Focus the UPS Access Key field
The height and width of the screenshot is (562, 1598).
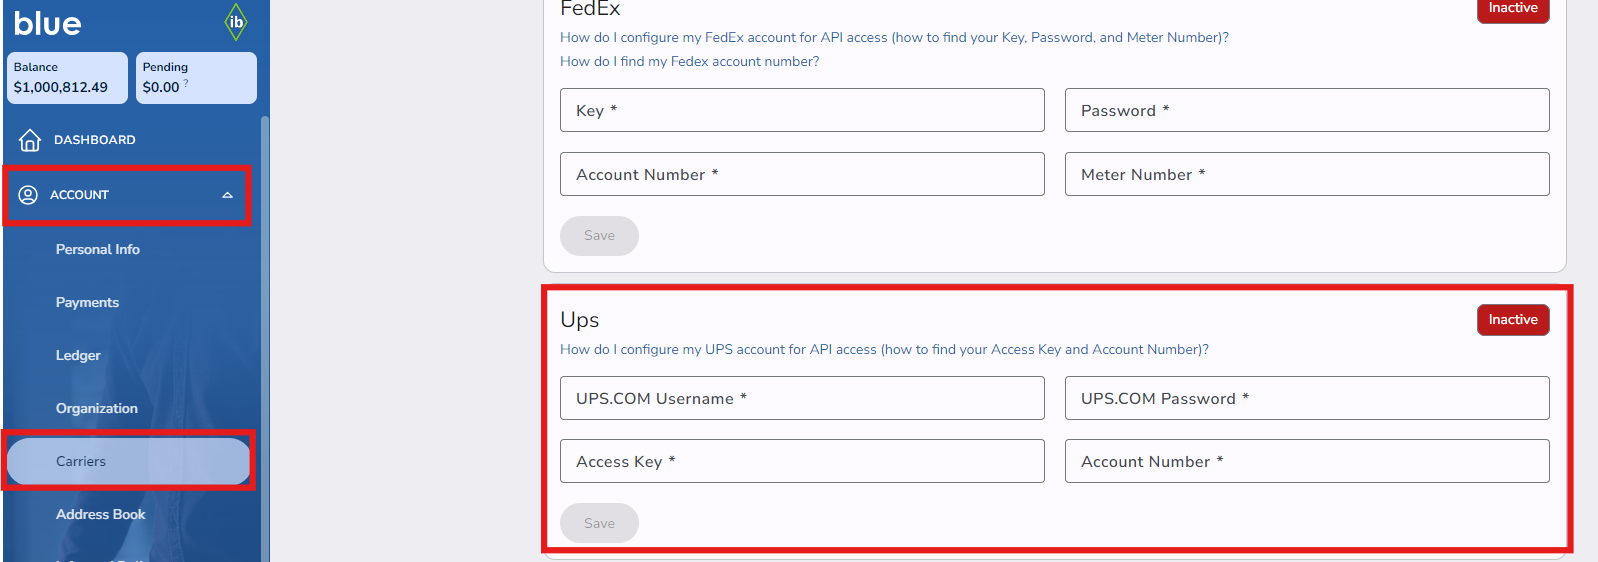tap(802, 461)
